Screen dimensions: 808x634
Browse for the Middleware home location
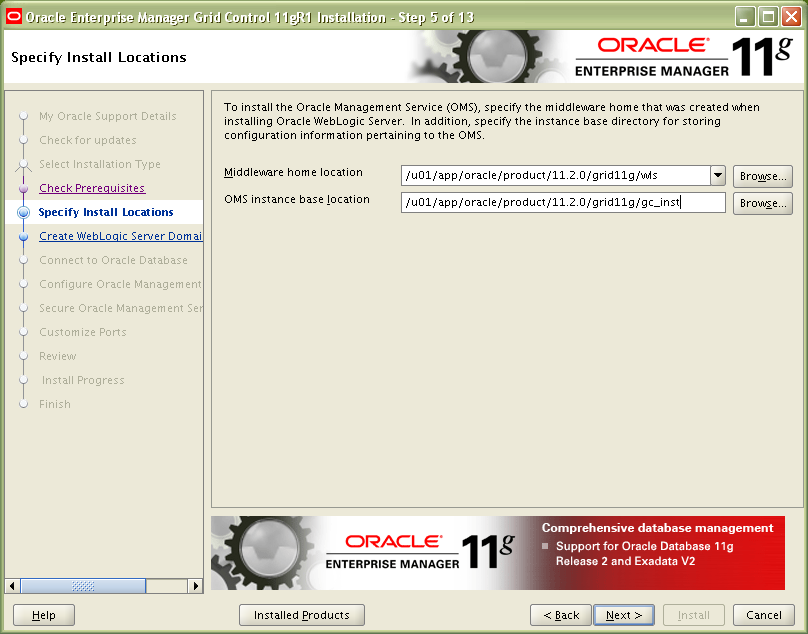[762, 176]
